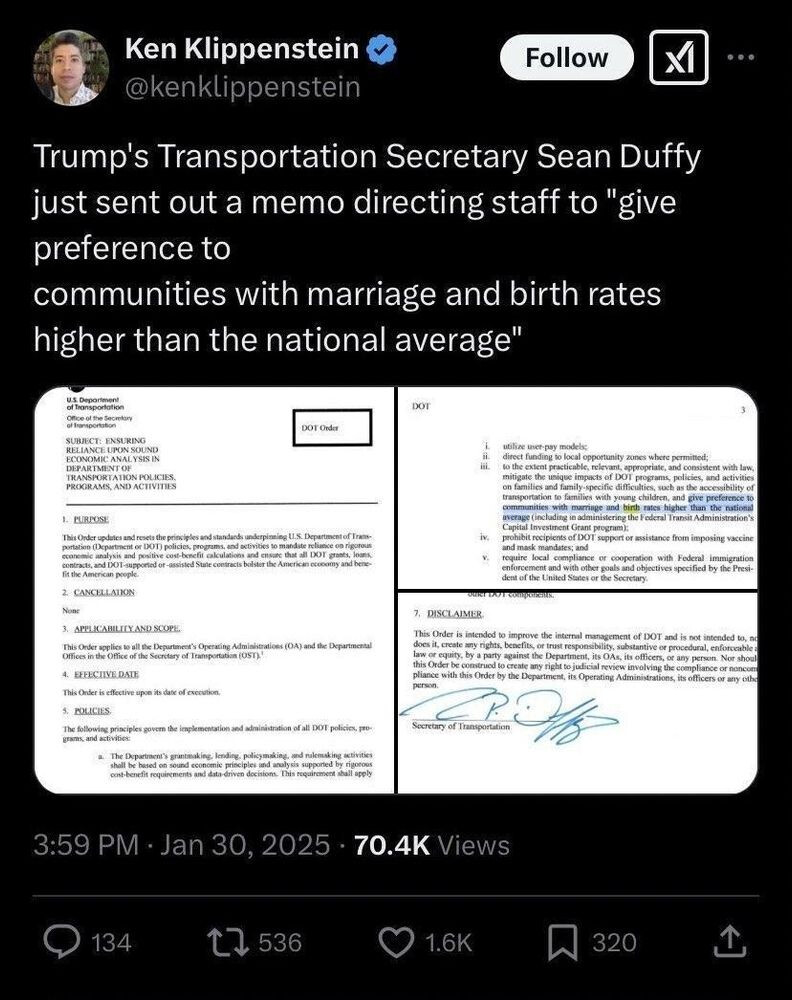This screenshot has width=792, height=1000.
Task: Click the Ken Klippenstein display name
Action: pyautogui.click(x=242, y=48)
